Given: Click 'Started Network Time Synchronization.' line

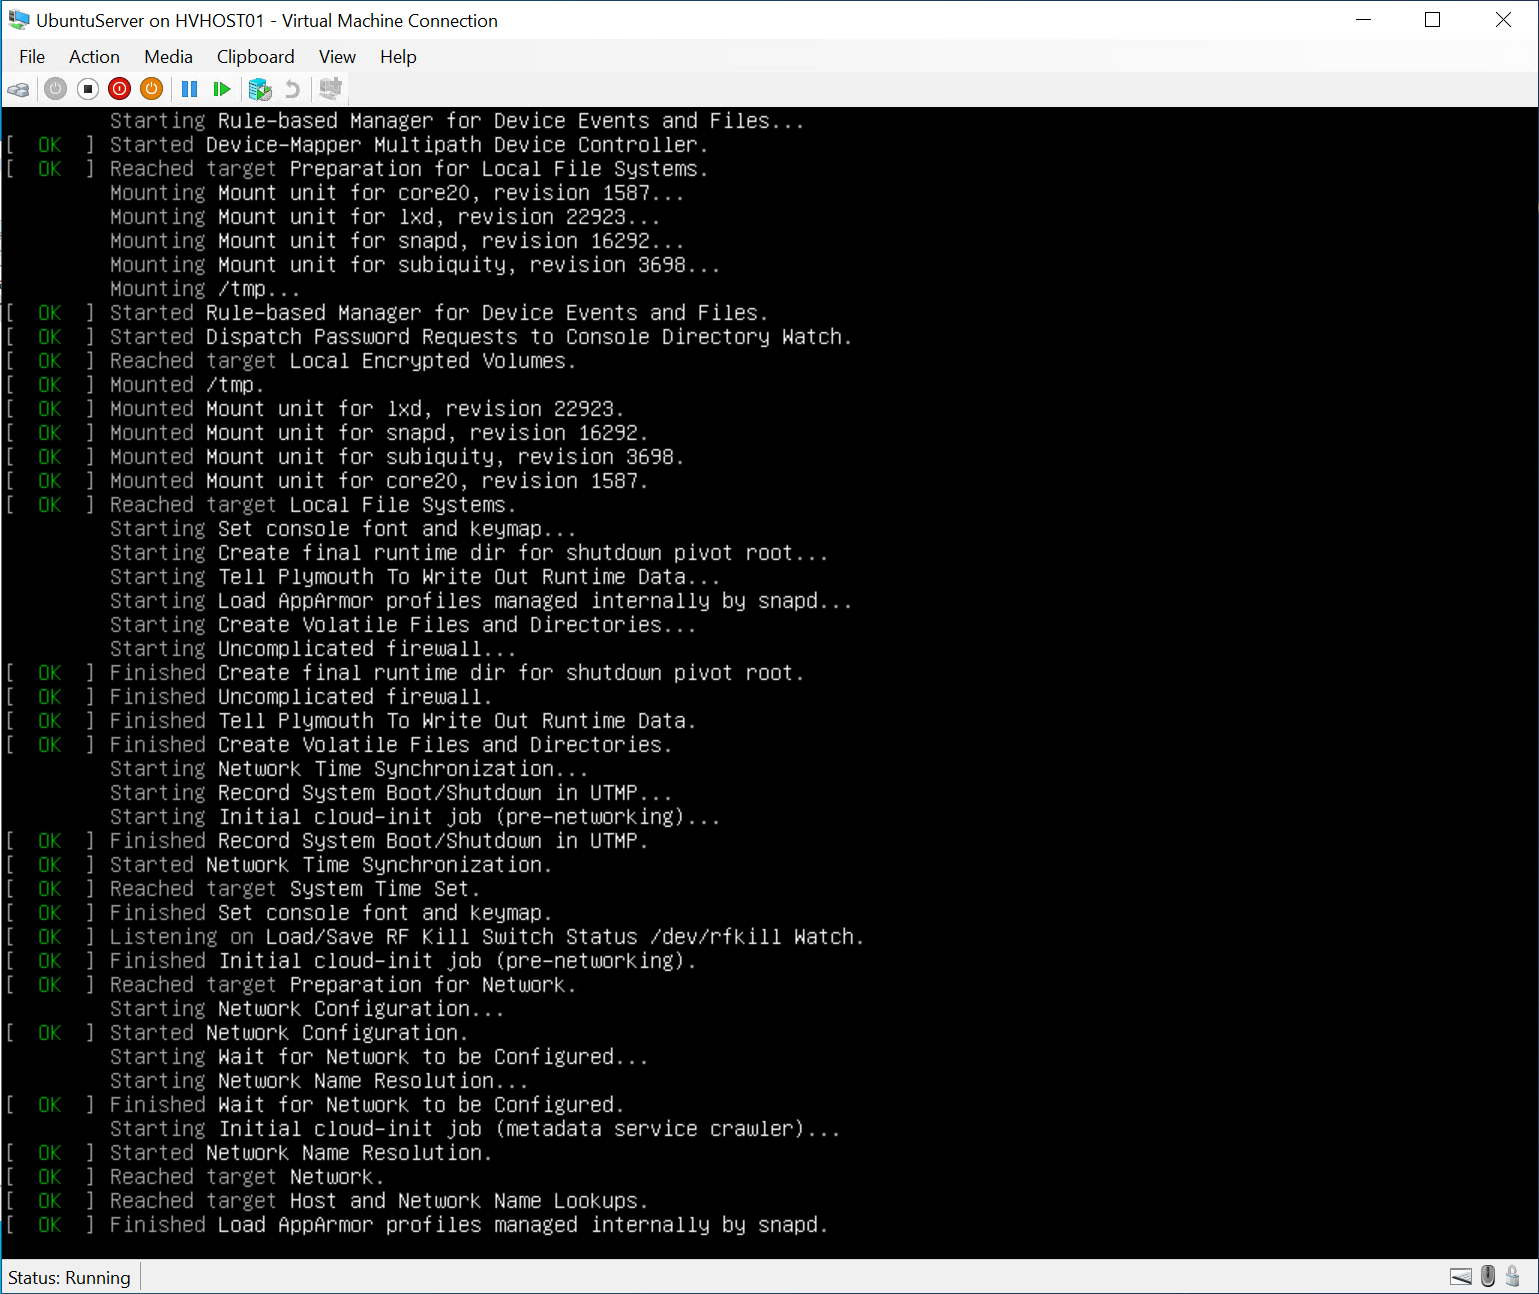Looking at the screenshot, I should click(x=331, y=865).
